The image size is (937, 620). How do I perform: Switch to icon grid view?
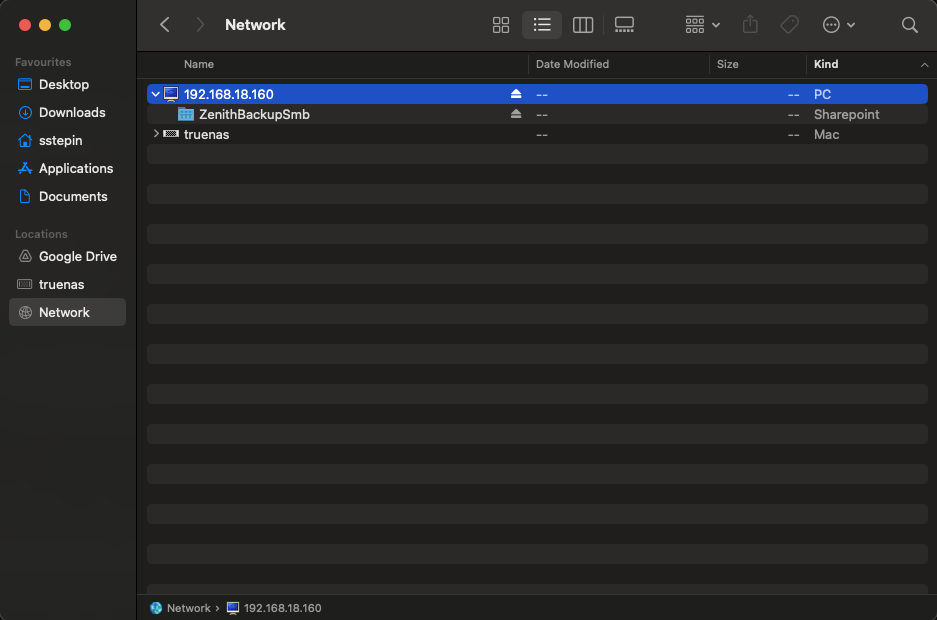[x=501, y=25]
